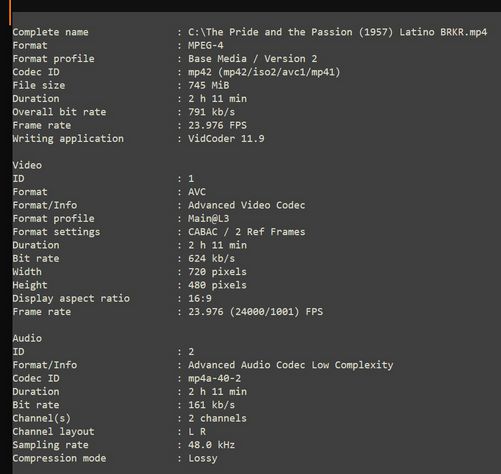Screen dimensions: 501x474
Task: Click the Channel layout L R value
Action: click(x=197, y=432)
